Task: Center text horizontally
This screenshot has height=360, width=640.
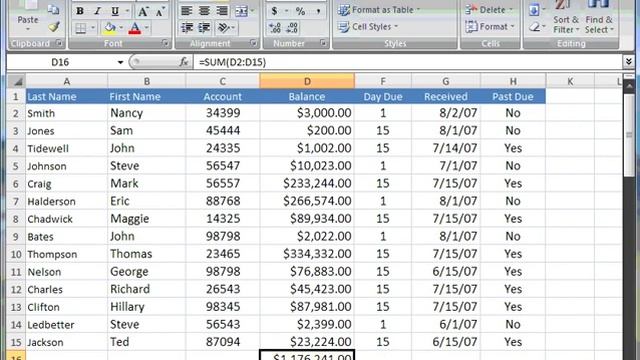Action: tap(204, 11)
